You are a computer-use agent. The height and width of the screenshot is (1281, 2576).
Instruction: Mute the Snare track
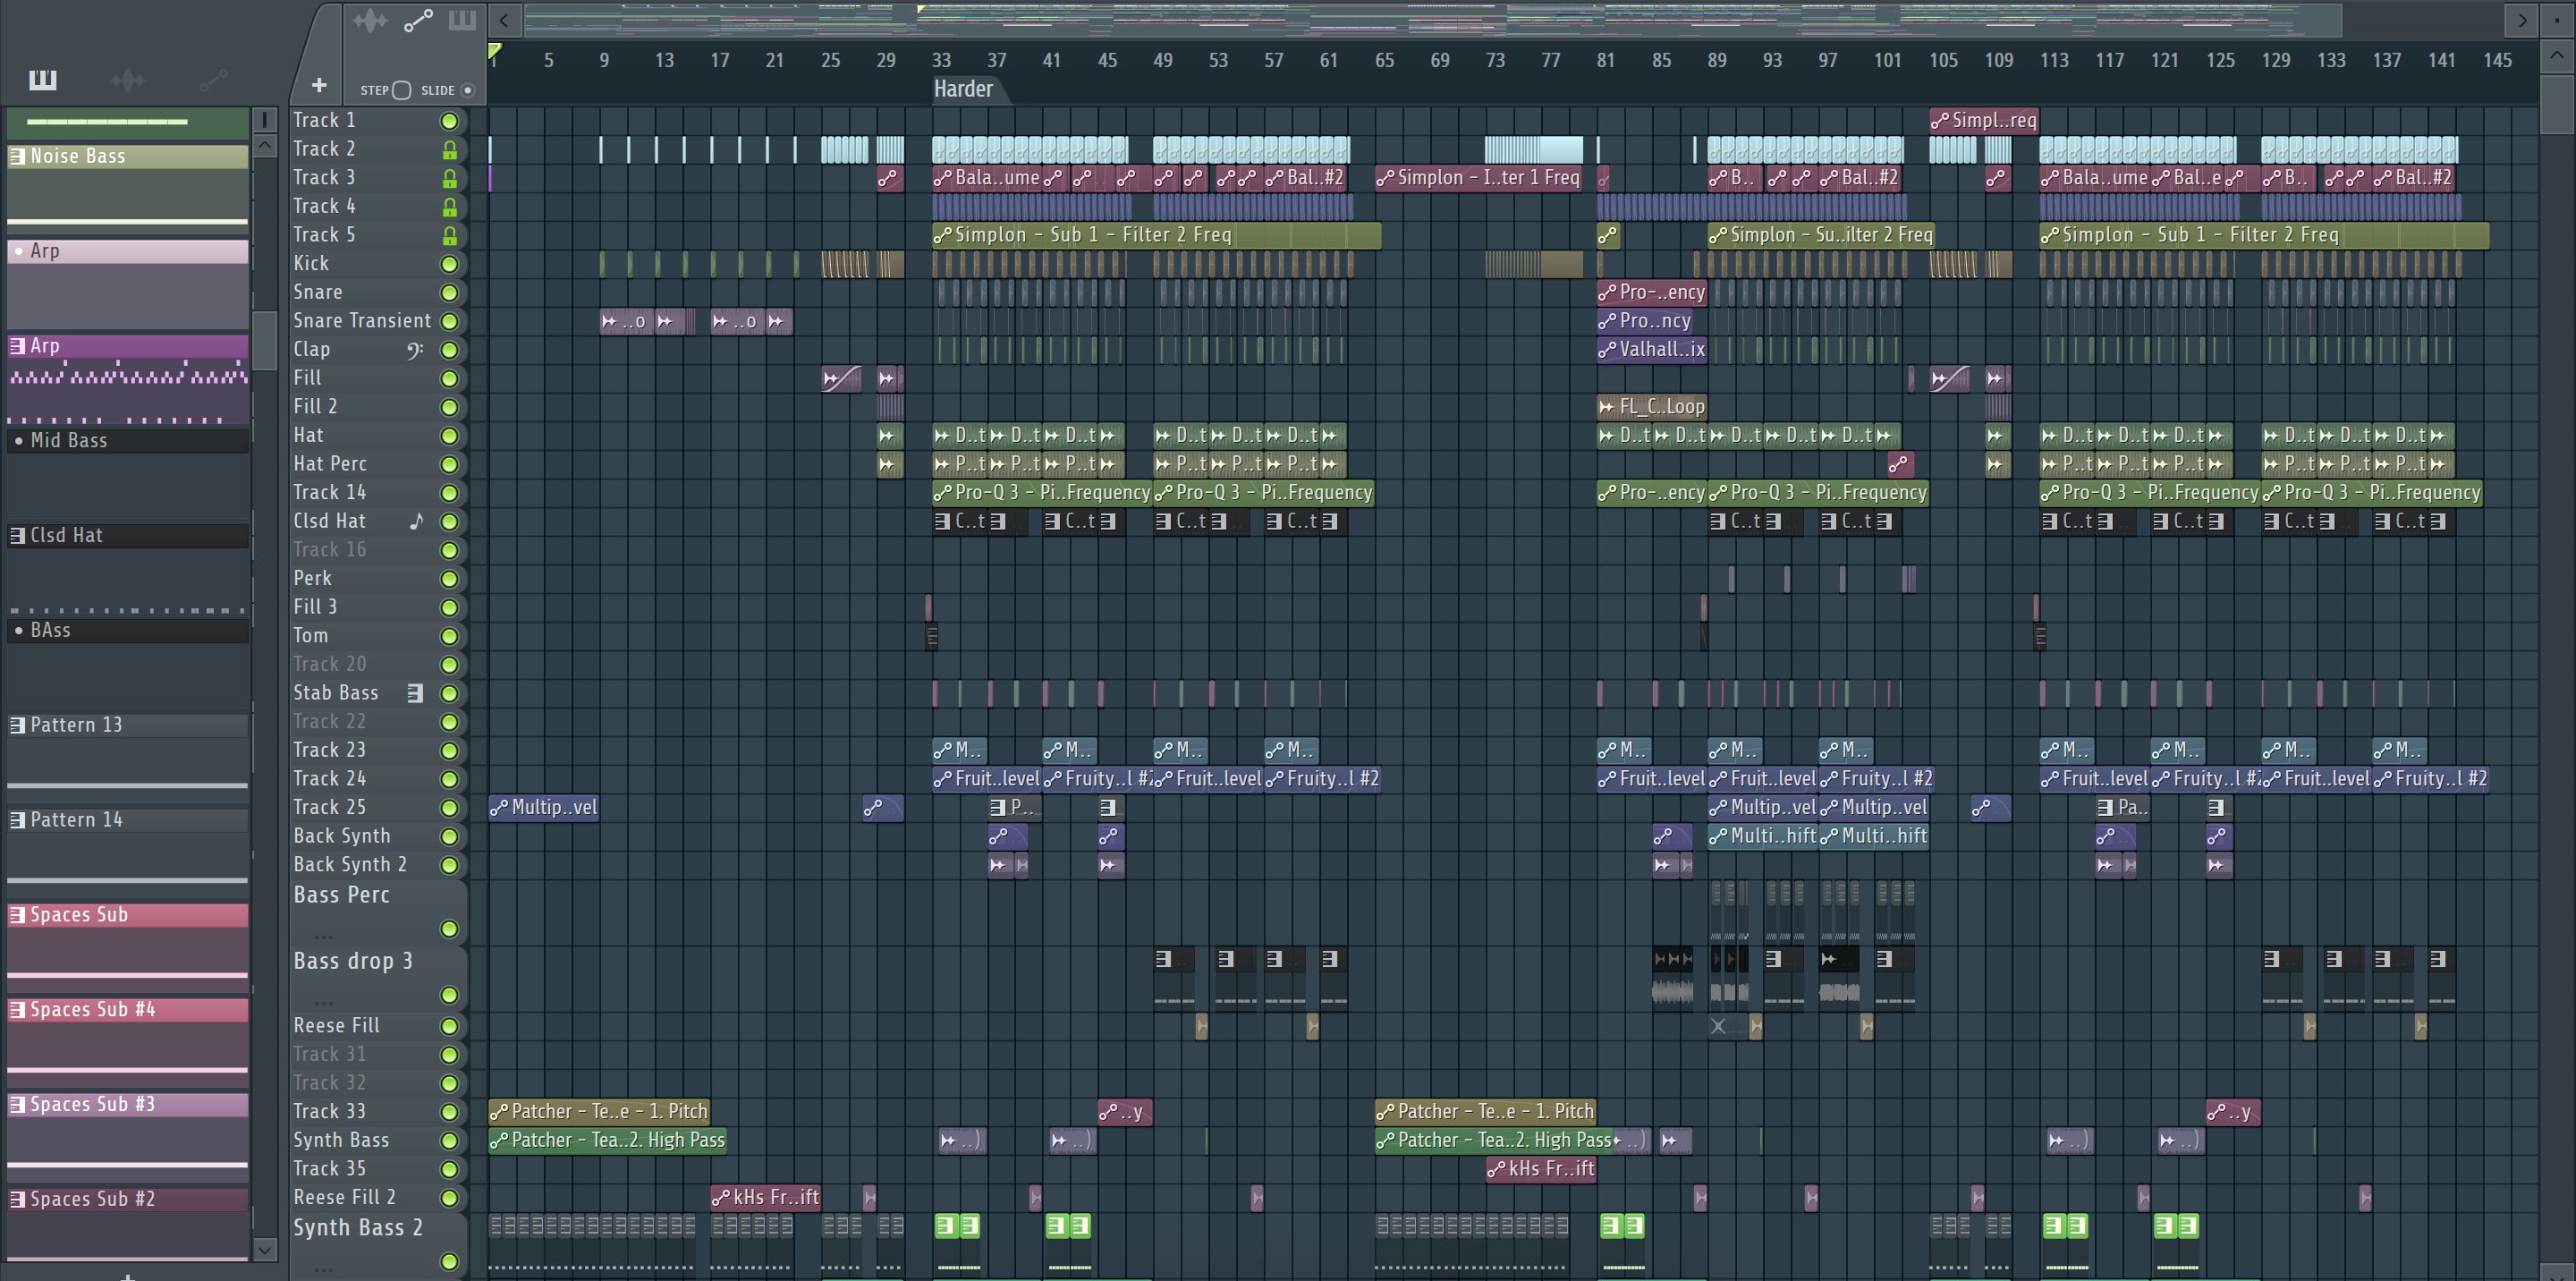[x=449, y=293]
